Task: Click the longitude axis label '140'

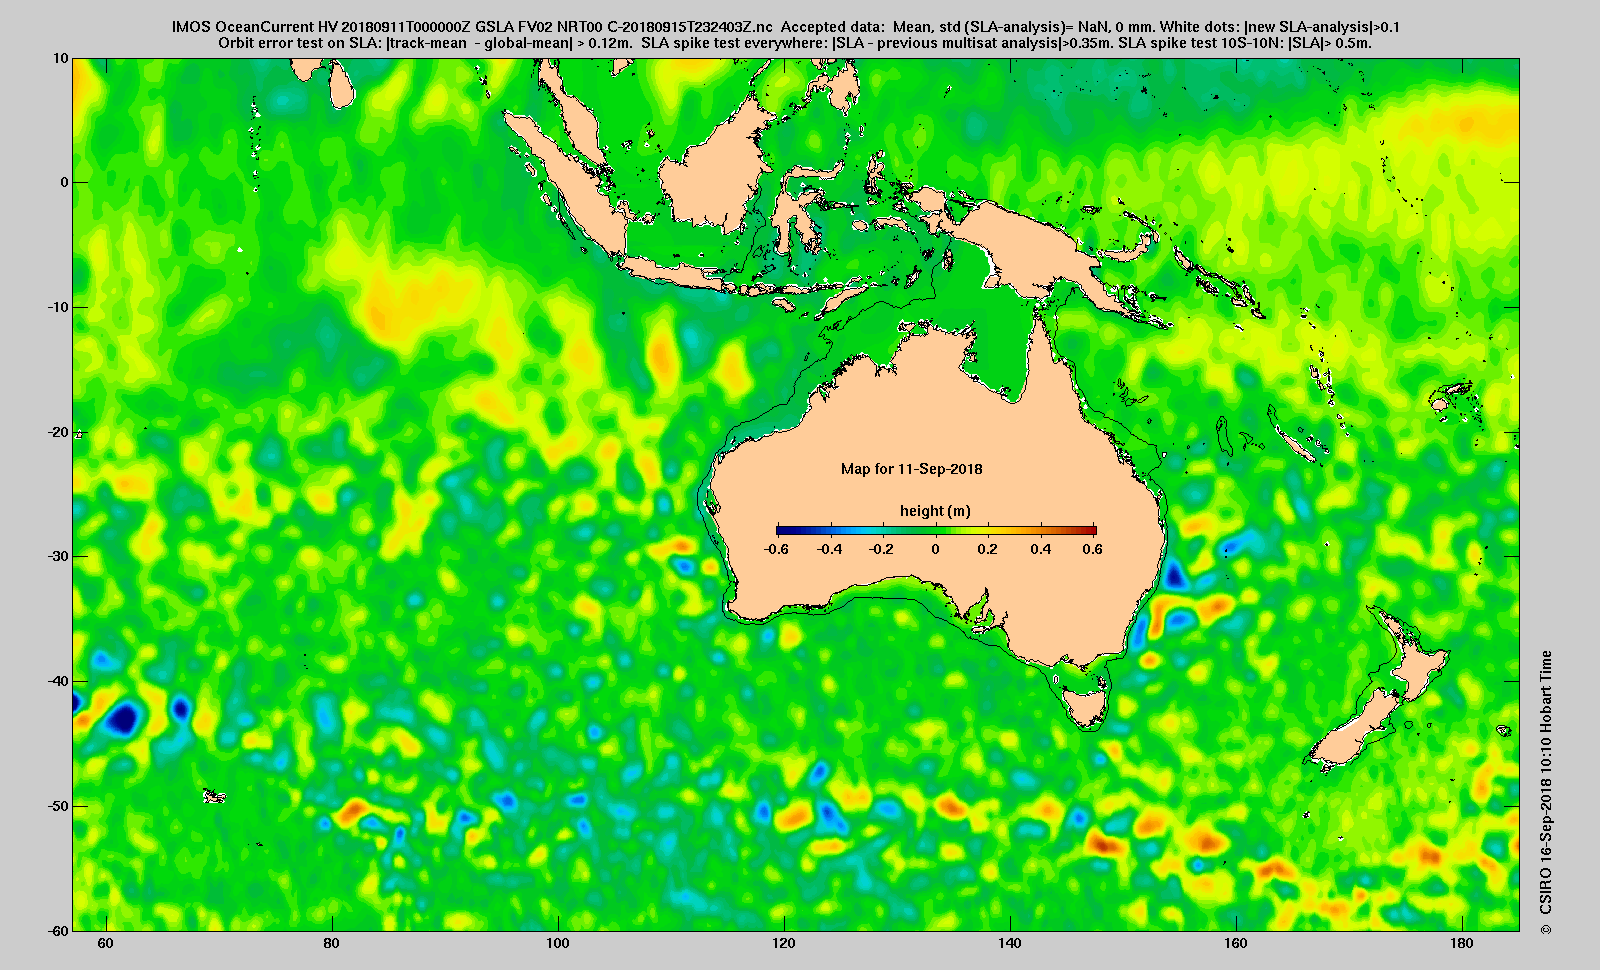Action: pyautogui.click(x=1010, y=944)
